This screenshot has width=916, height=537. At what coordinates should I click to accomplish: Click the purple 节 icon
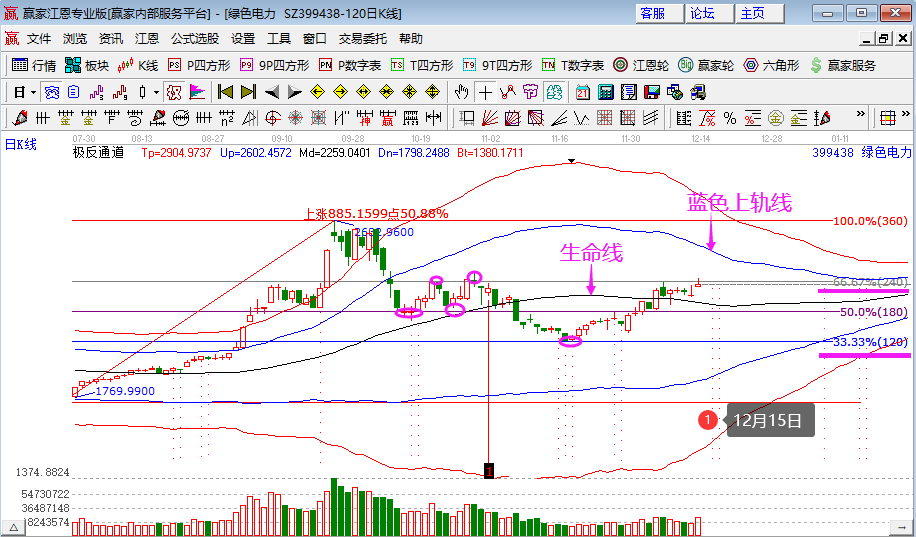[530, 92]
